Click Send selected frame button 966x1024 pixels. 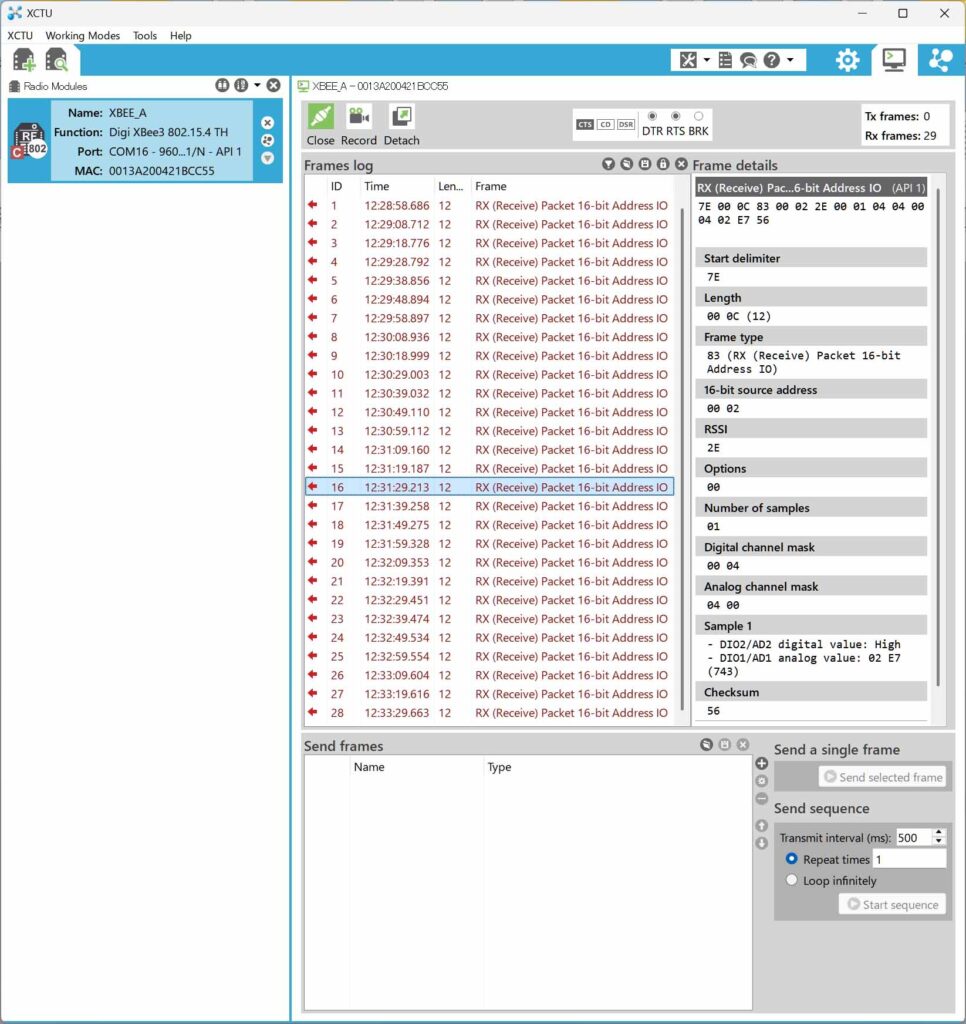pyautogui.click(x=882, y=777)
